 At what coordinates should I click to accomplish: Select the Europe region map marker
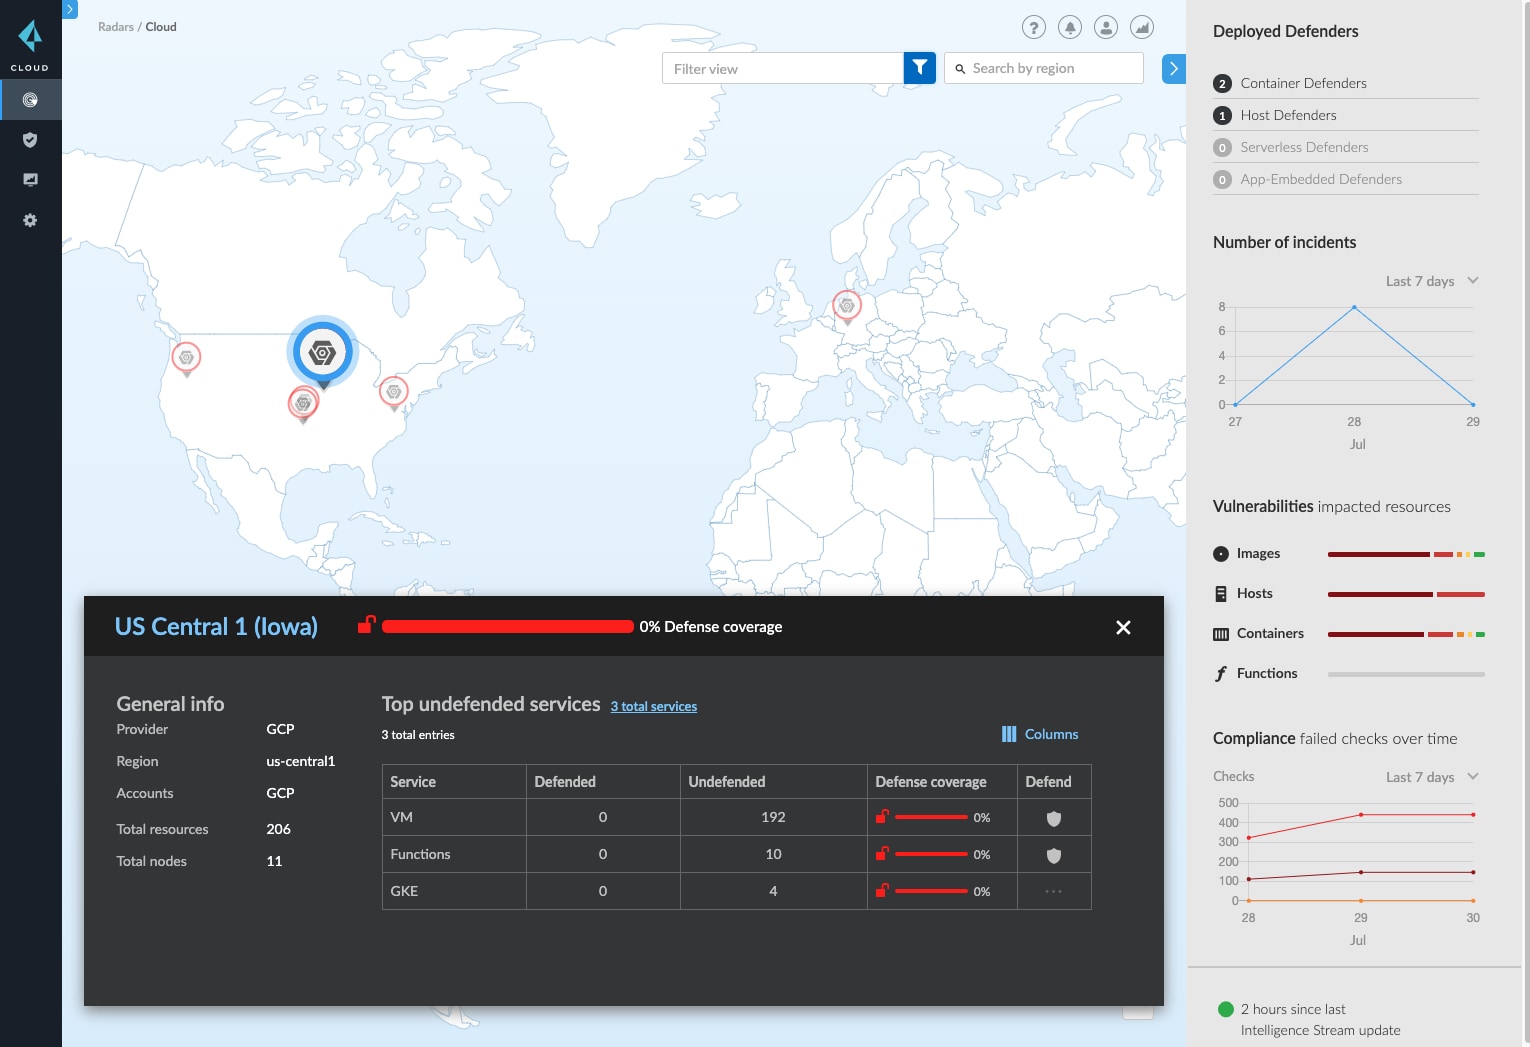pos(847,306)
